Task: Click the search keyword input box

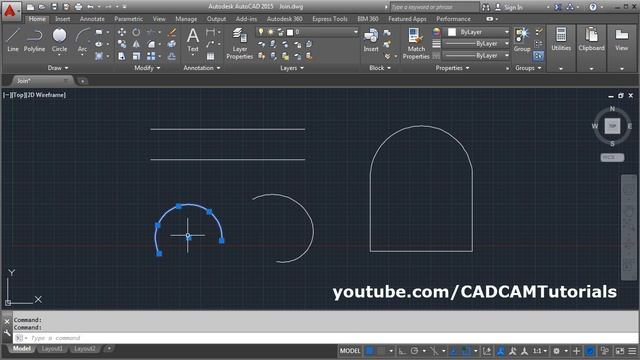Action: coord(435,7)
